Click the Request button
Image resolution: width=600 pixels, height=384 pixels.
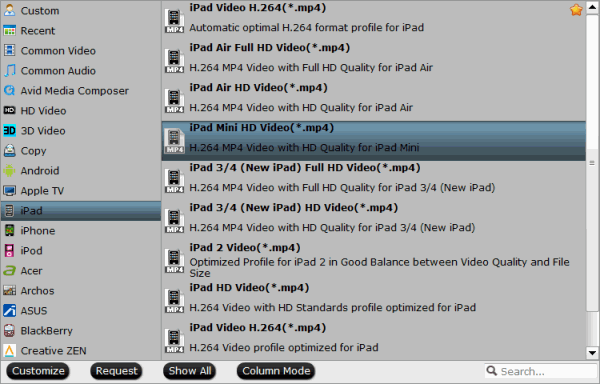click(116, 371)
